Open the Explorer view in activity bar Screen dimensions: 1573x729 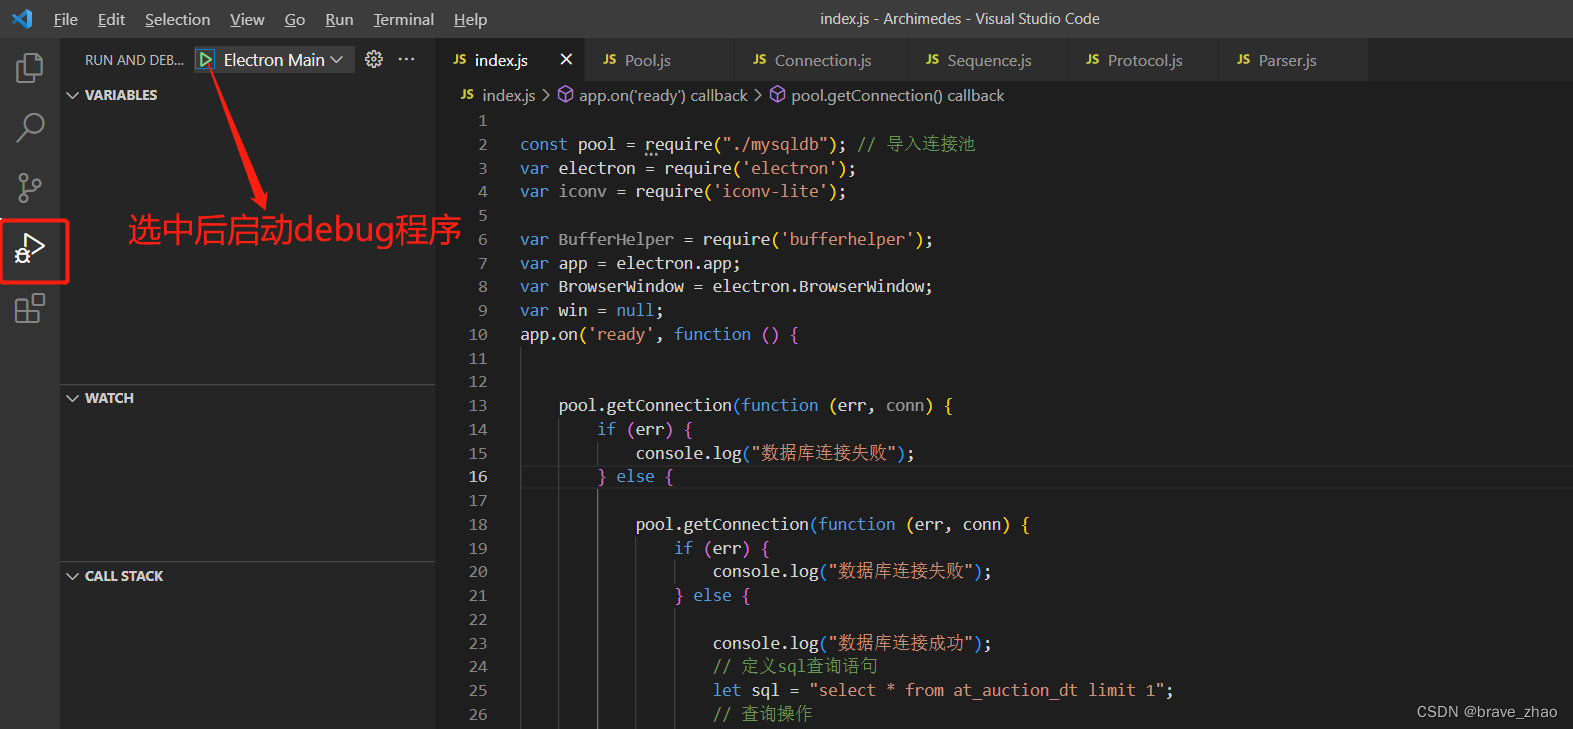(30, 68)
